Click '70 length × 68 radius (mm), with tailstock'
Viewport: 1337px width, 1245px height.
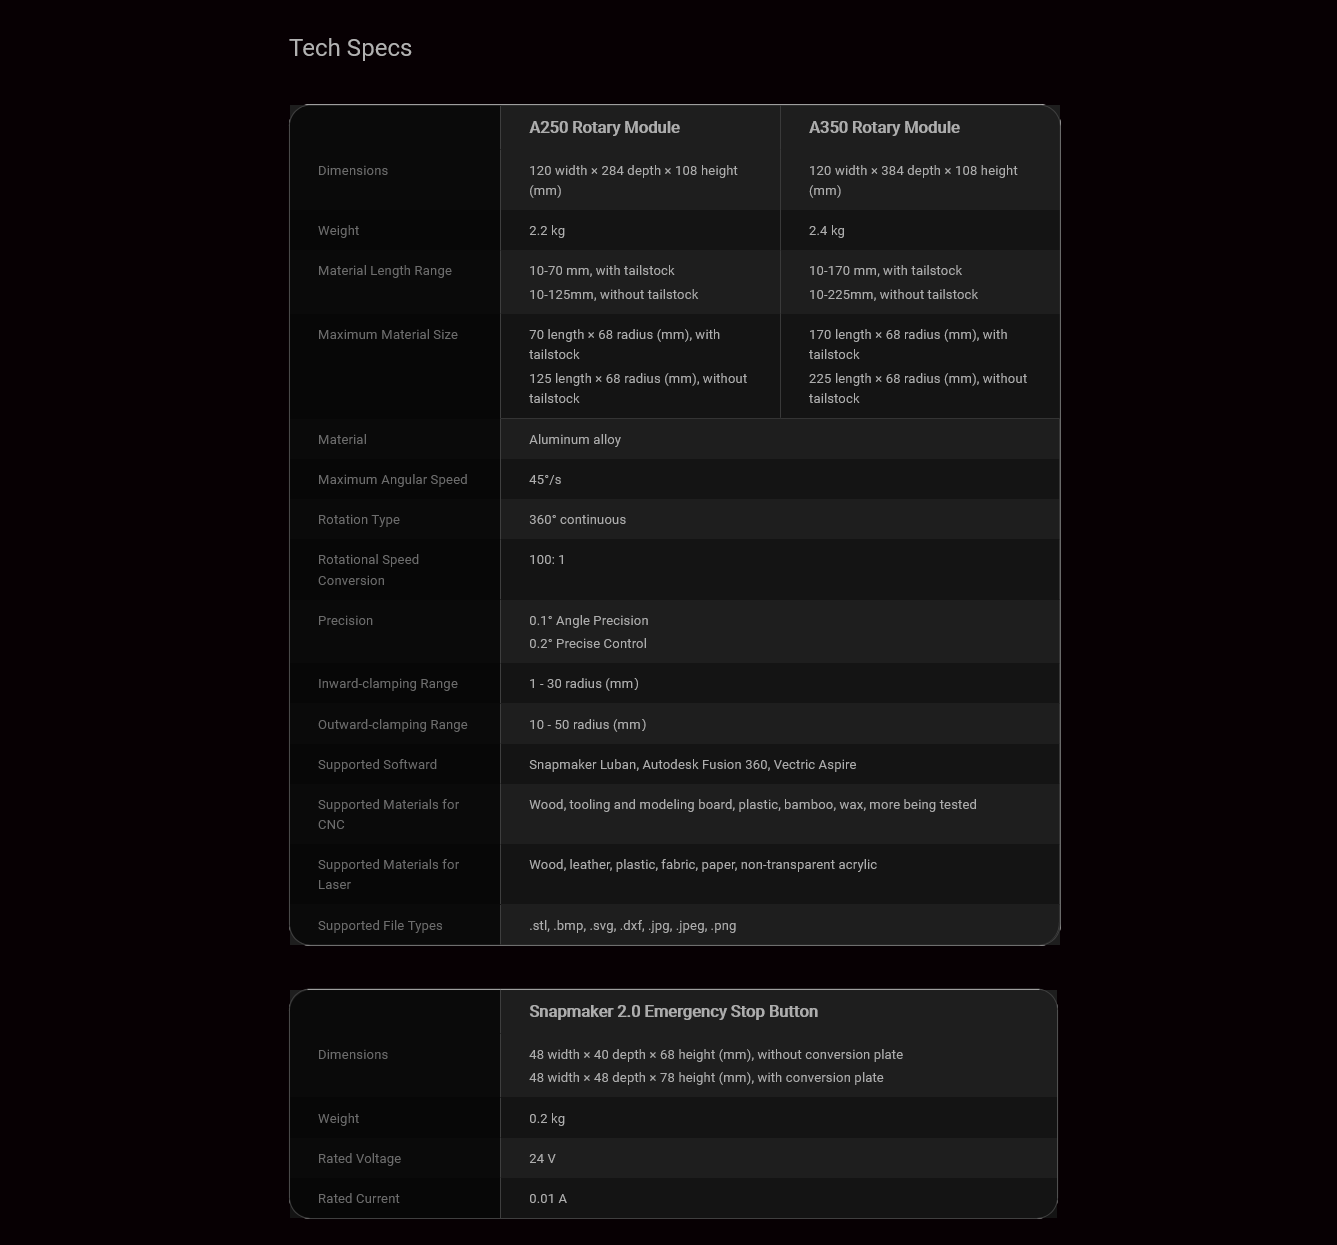625,345
